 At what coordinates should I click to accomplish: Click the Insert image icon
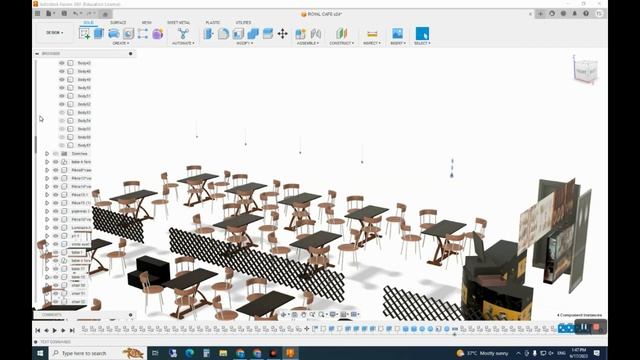tap(398, 33)
